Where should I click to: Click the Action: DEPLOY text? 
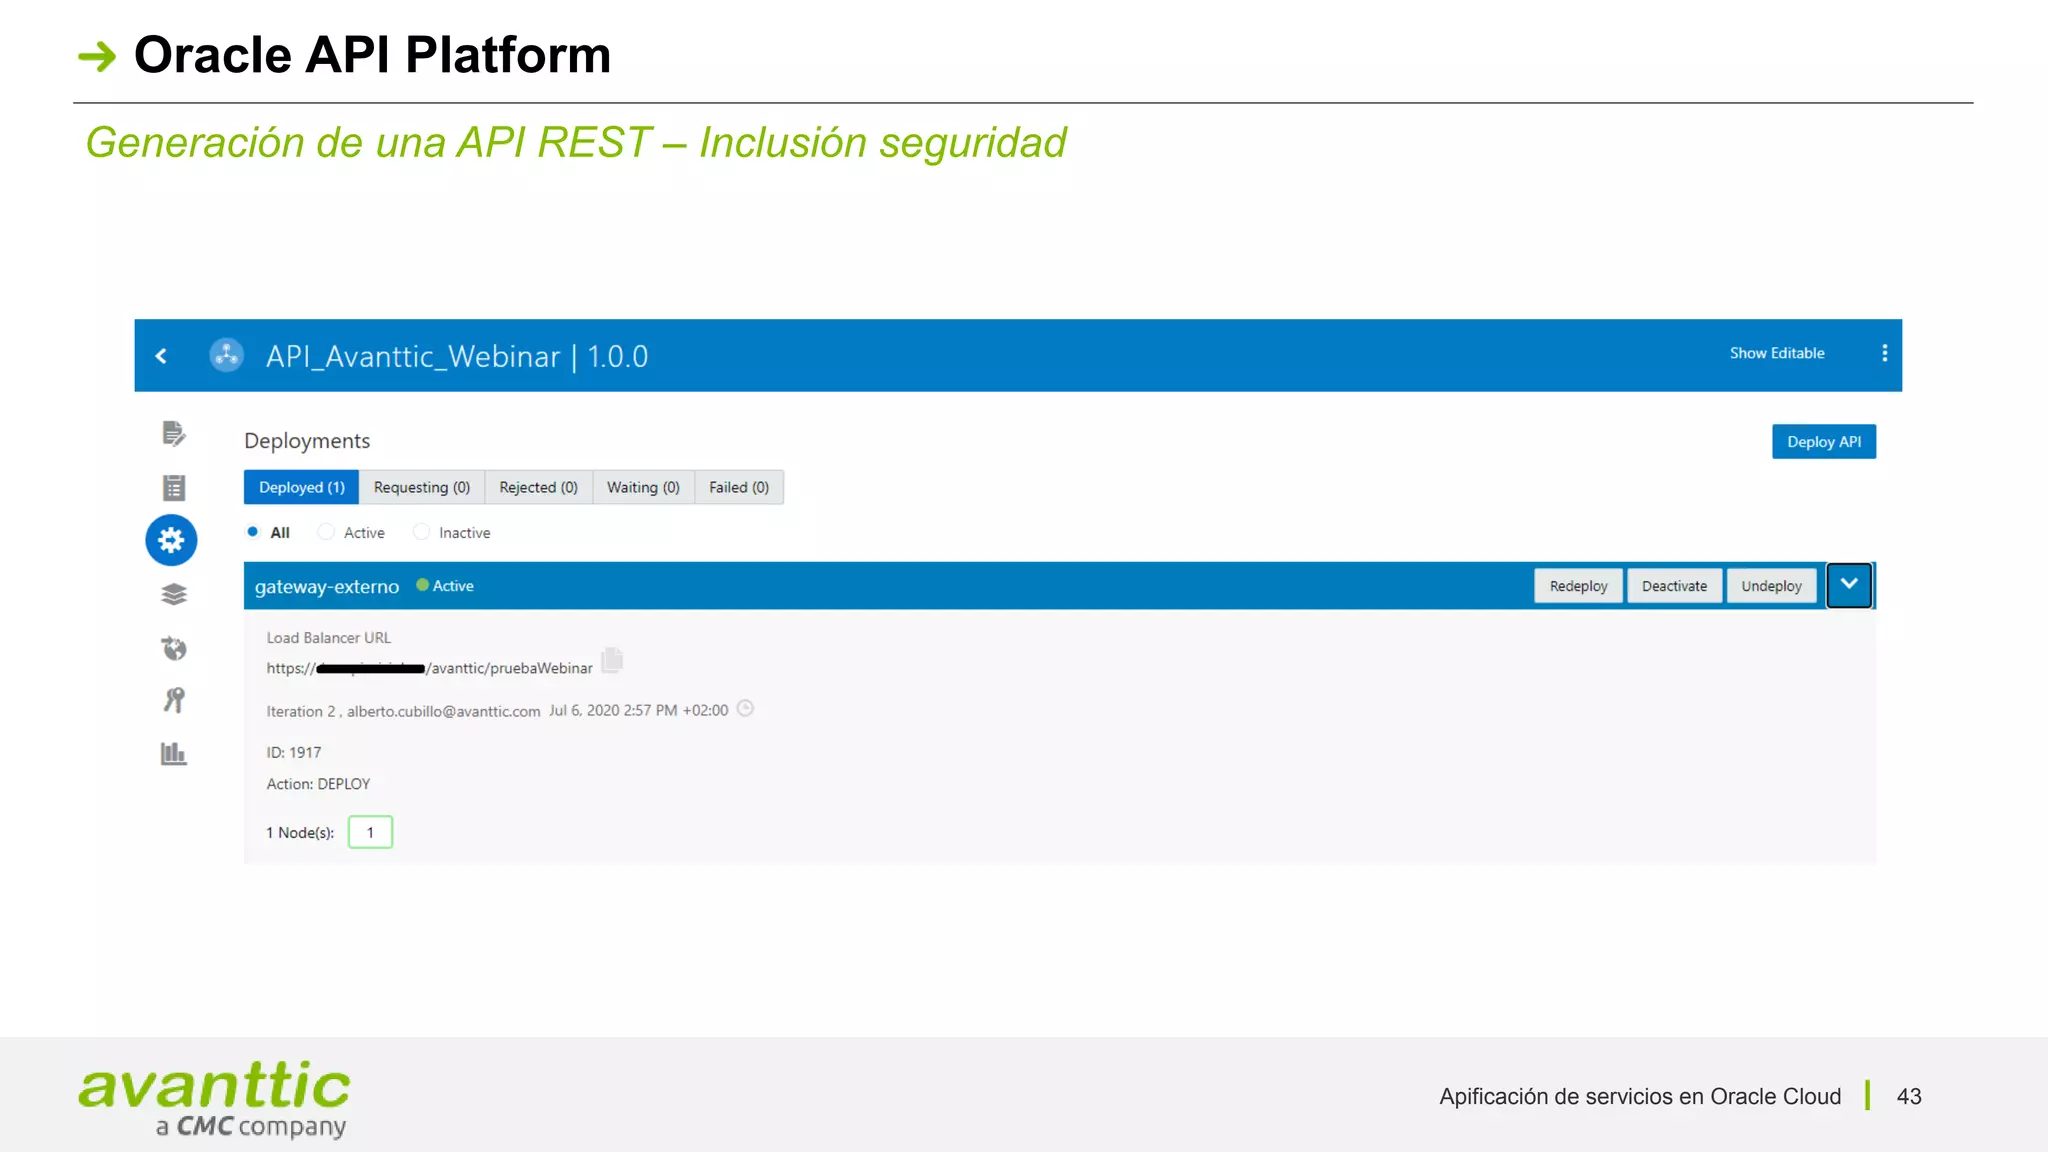click(x=318, y=784)
